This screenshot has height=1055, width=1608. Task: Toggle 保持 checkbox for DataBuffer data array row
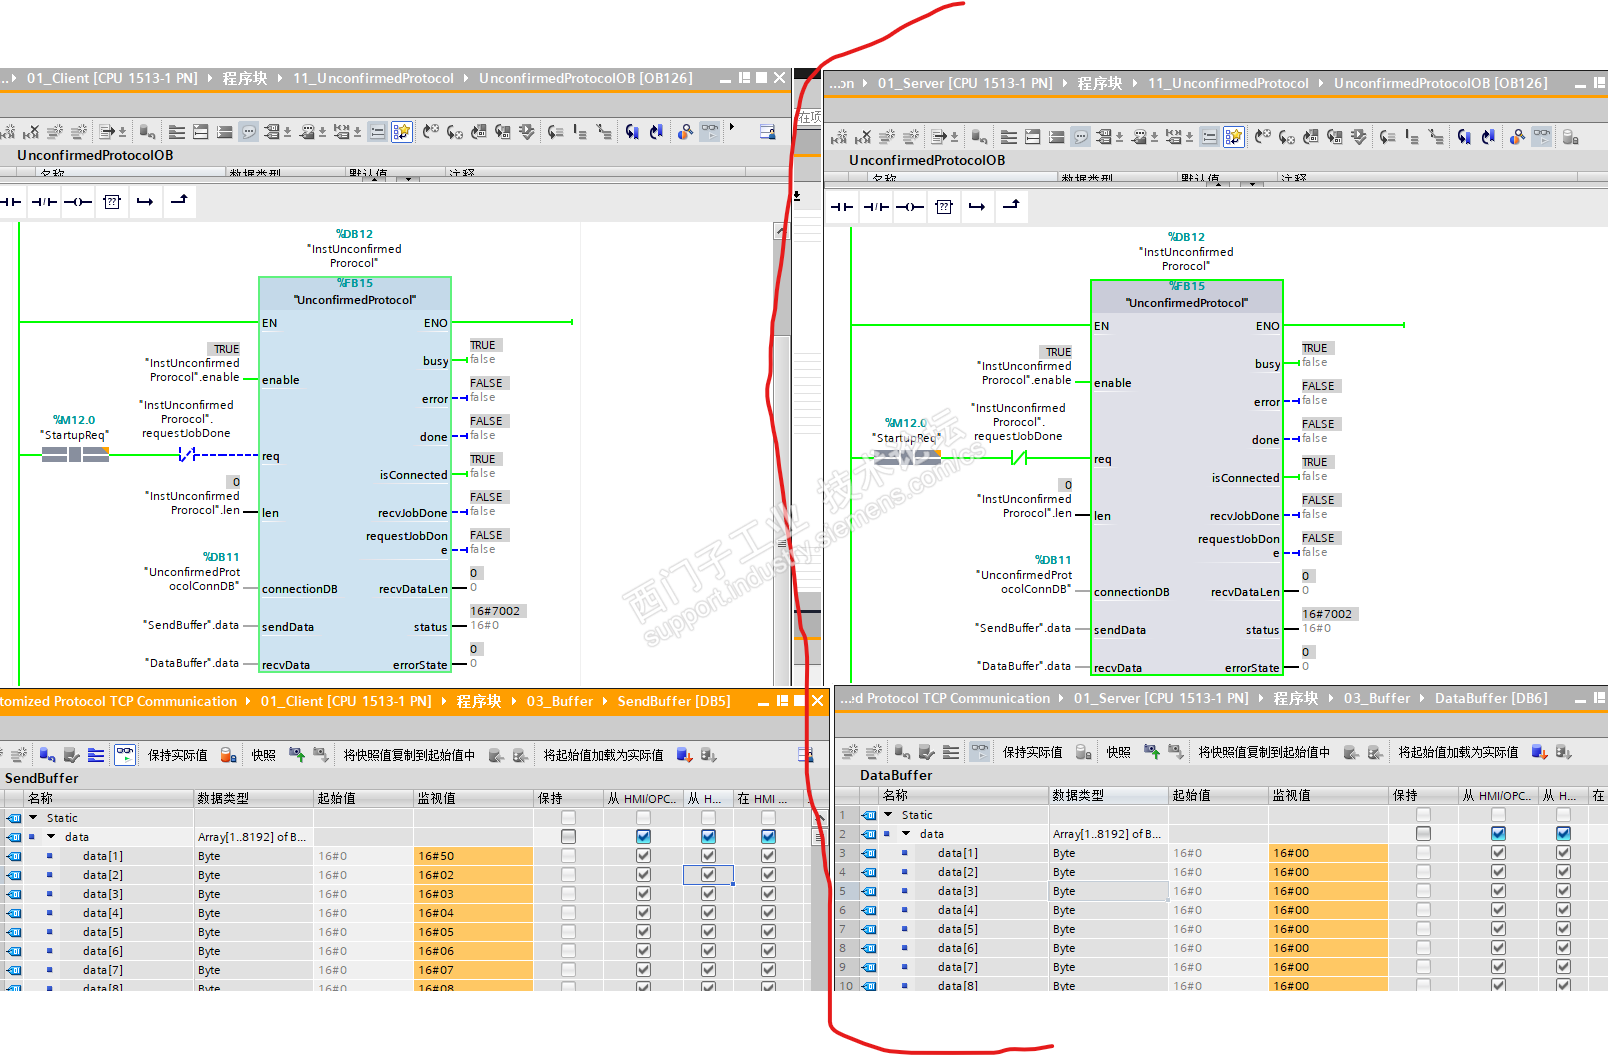(x=1423, y=834)
